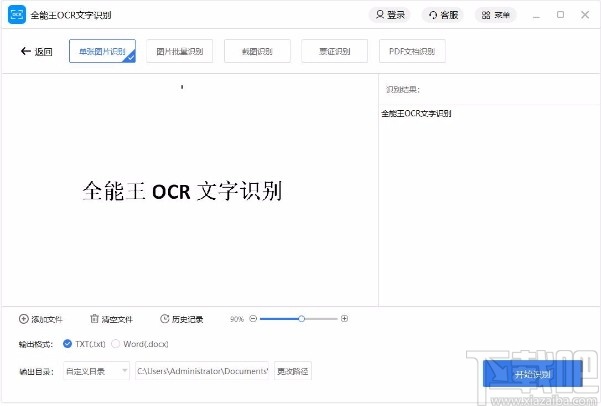Close the OCR window
Screen dimensions: 601x406
point(585,15)
